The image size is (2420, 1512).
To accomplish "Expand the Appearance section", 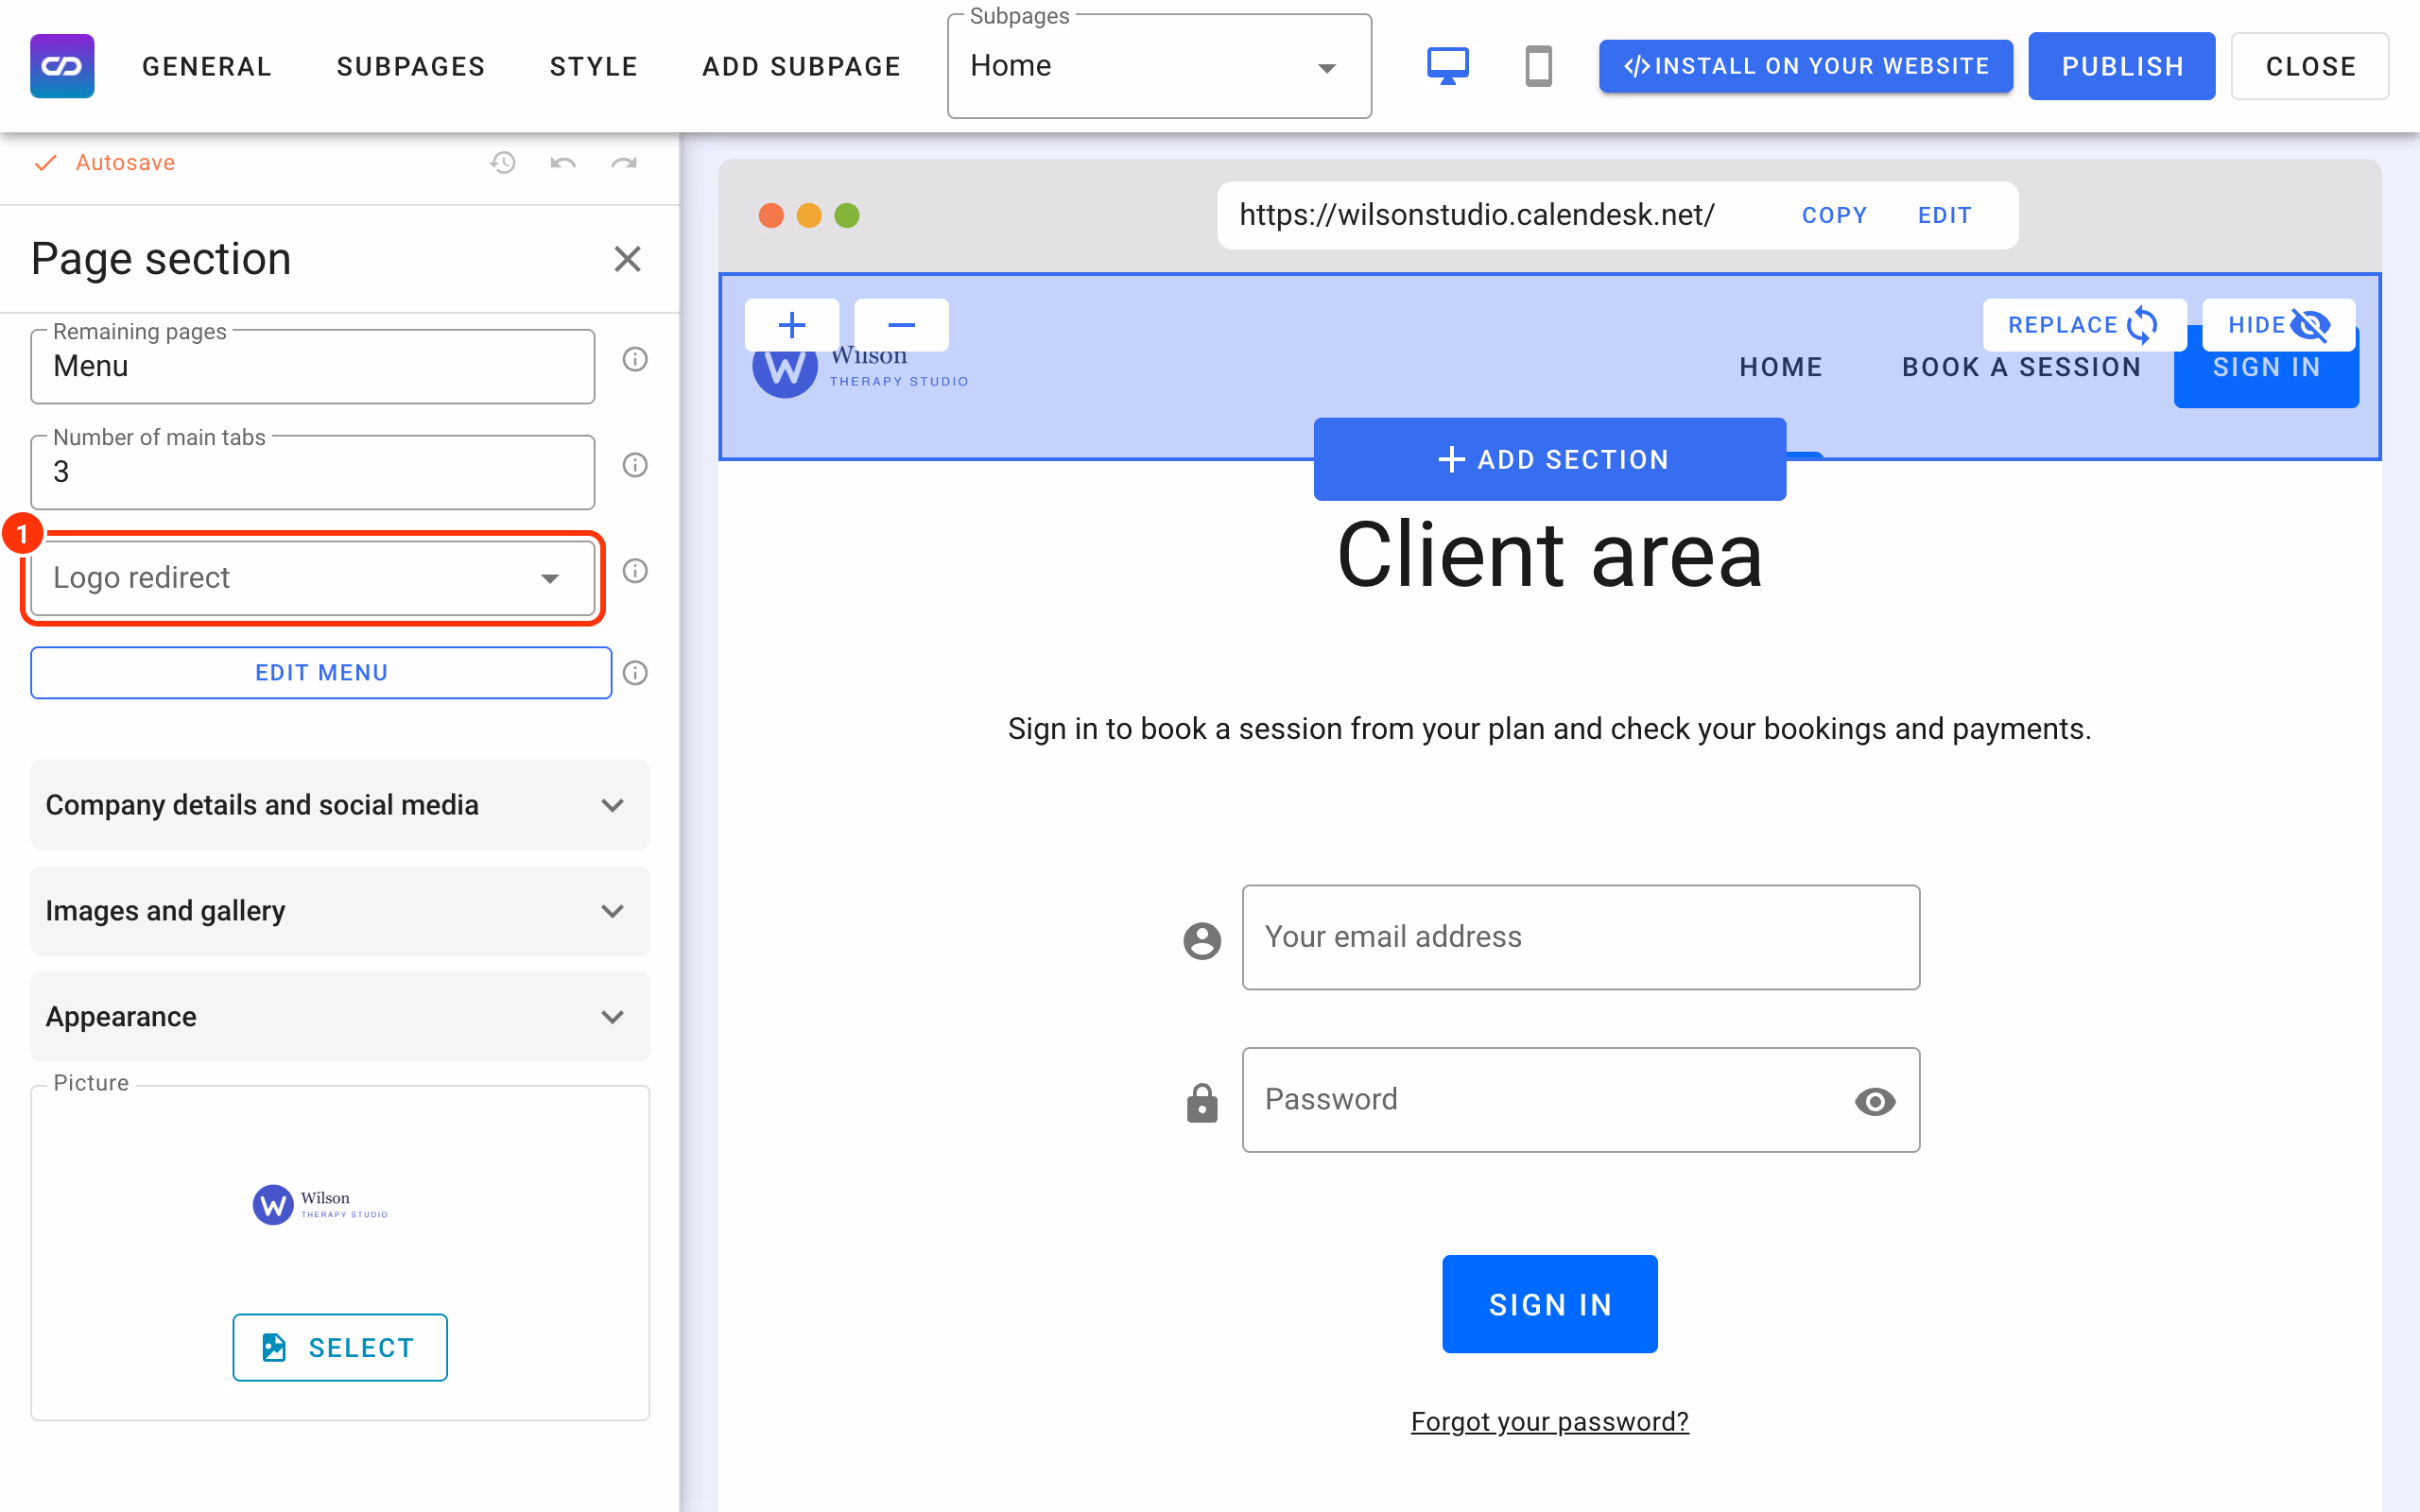I will pyautogui.click(x=340, y=1017).
